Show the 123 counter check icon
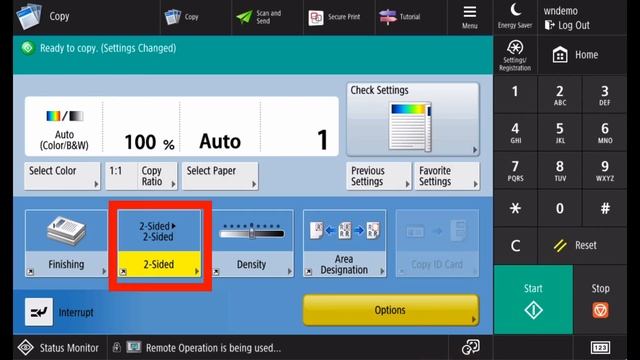Screen dimensions: 640x360 (x=600, y=348)
